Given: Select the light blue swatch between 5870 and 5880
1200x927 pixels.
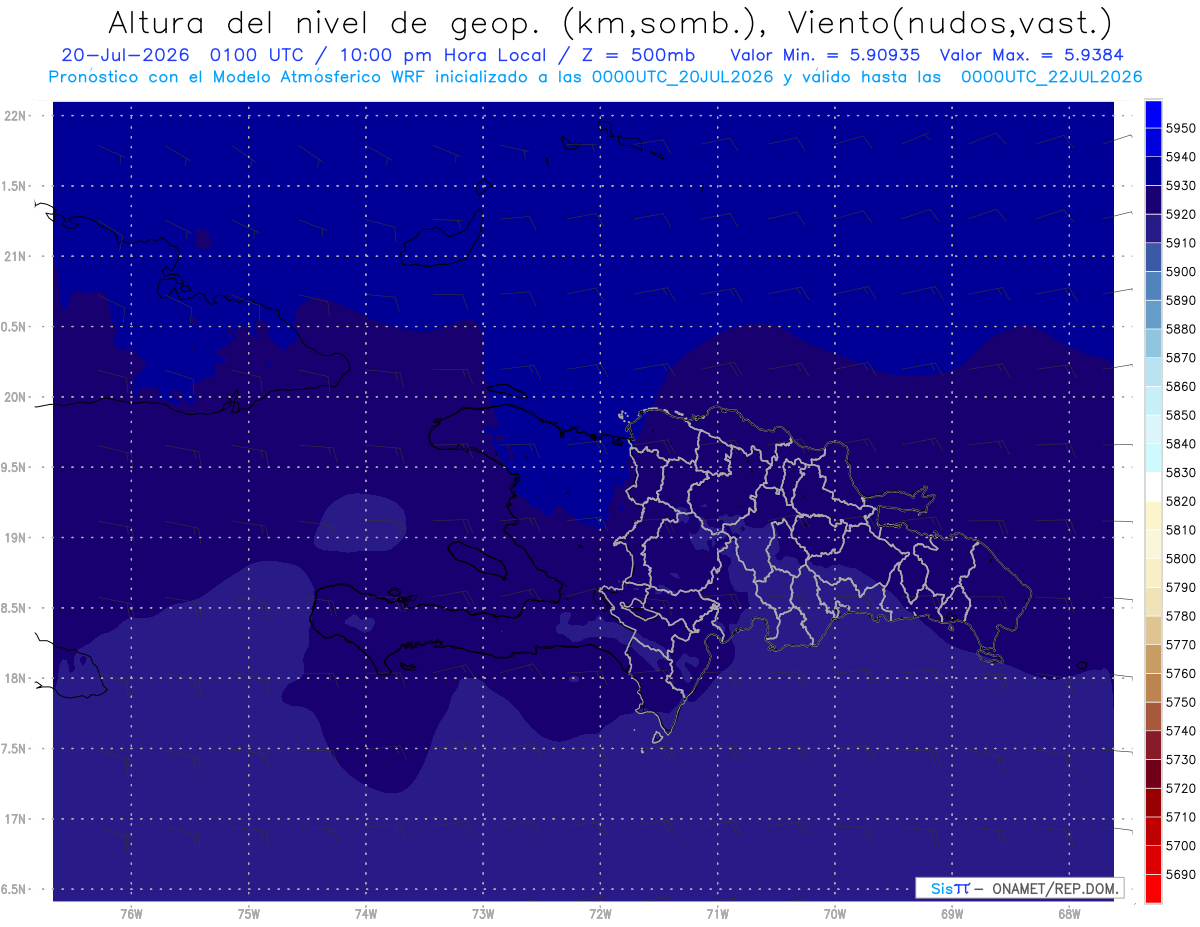Looking at the screenshot, I should pyautogui.click(x=1153, y=342).
